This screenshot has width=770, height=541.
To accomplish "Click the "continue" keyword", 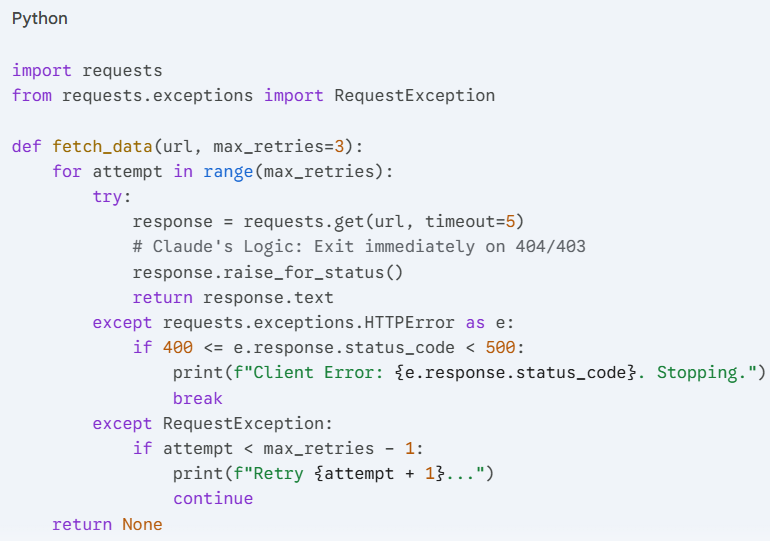I will [x=213, y=499].
